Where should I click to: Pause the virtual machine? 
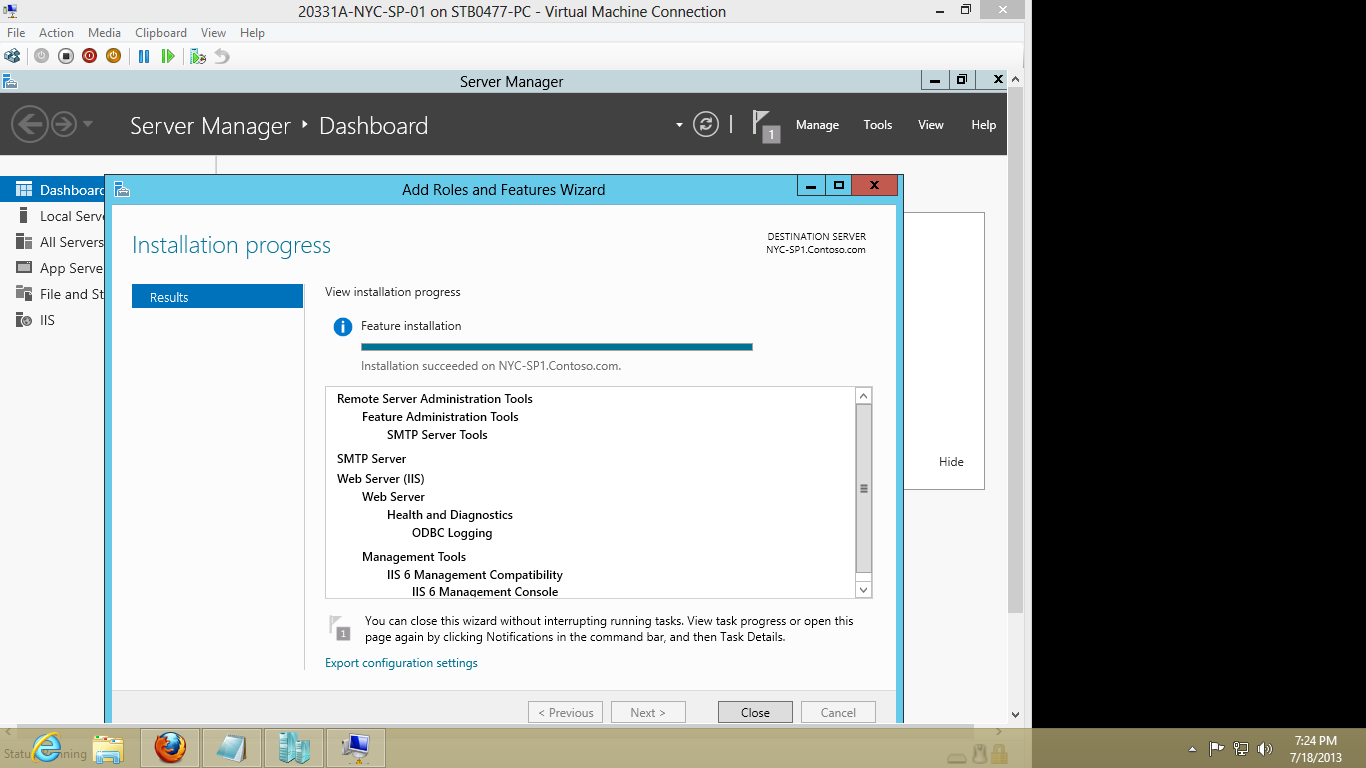point(144,56)
